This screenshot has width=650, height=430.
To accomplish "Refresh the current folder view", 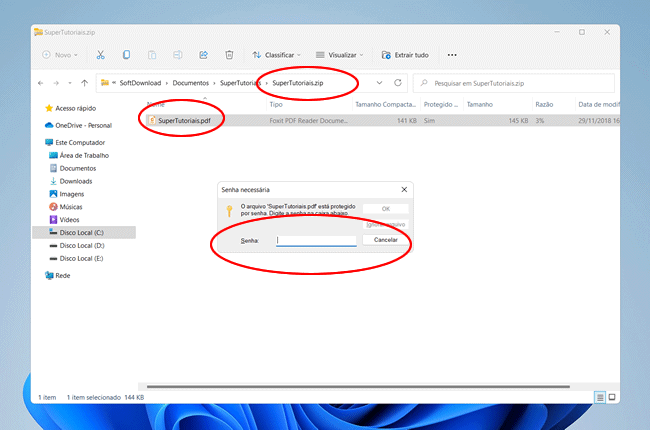I will pos(398,82).
